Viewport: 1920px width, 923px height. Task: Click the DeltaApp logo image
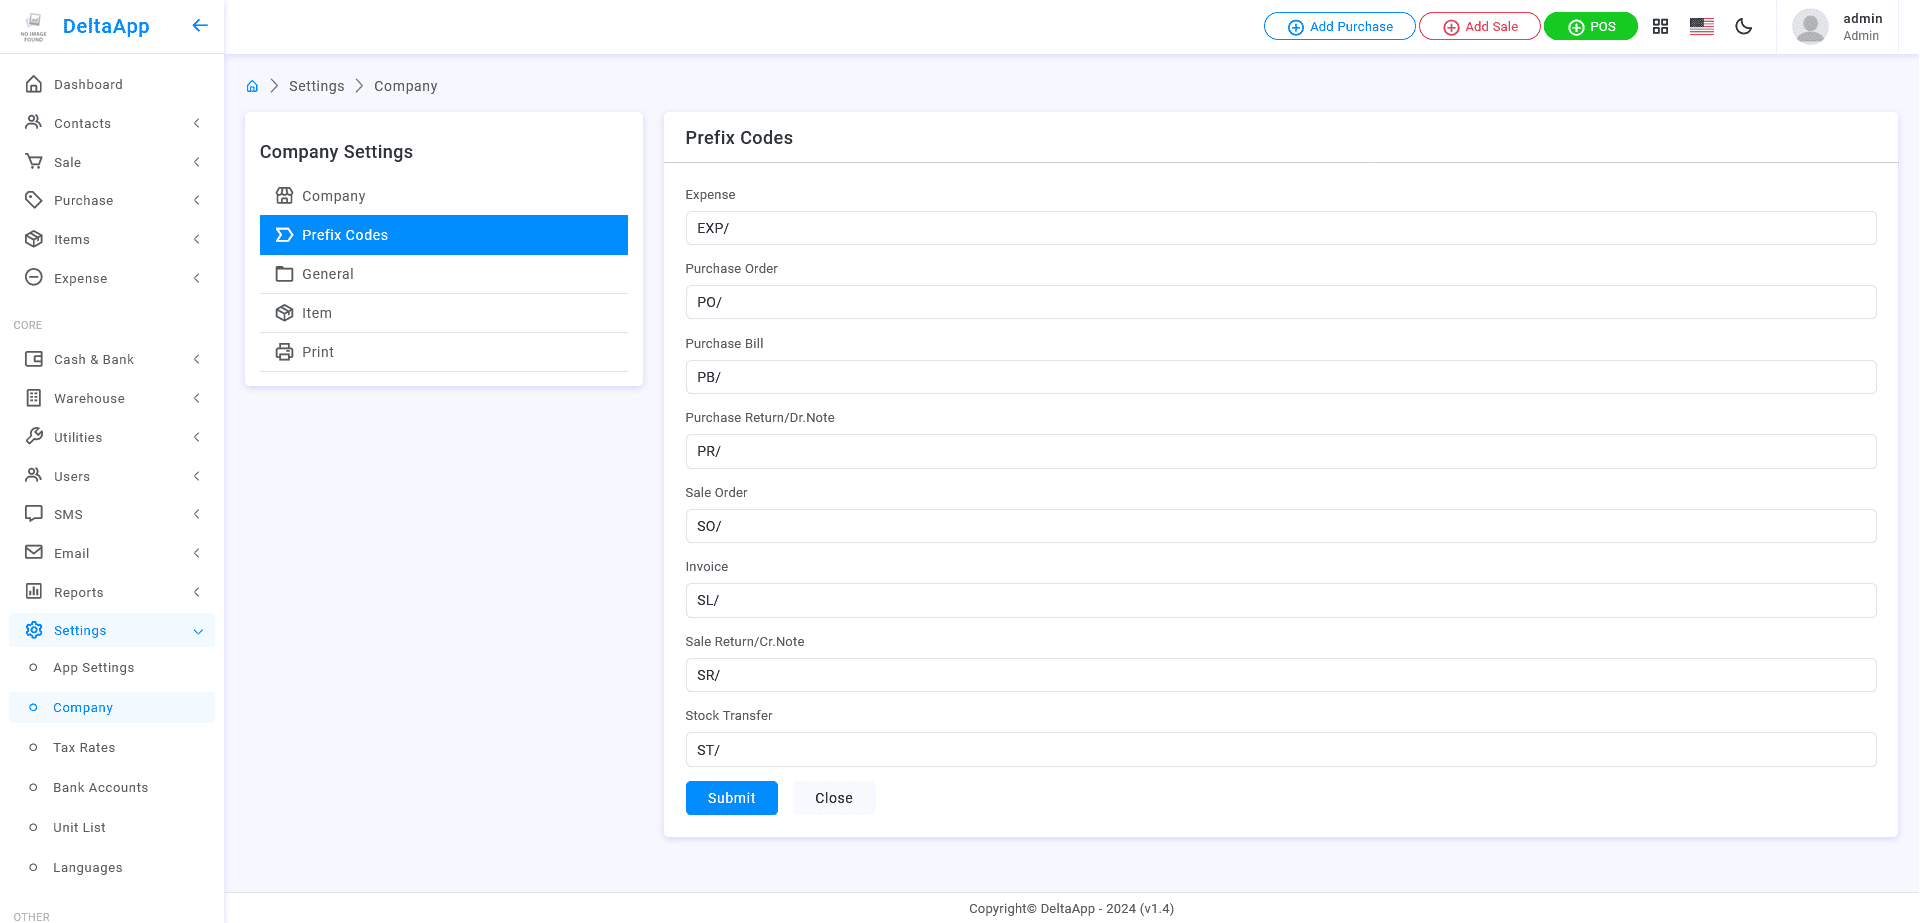pos(34,27)
